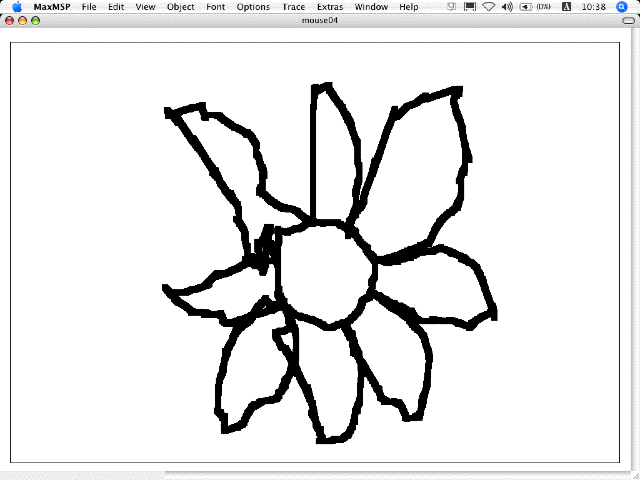
Task: Open the Edit menu
Action: pos(116,7)
